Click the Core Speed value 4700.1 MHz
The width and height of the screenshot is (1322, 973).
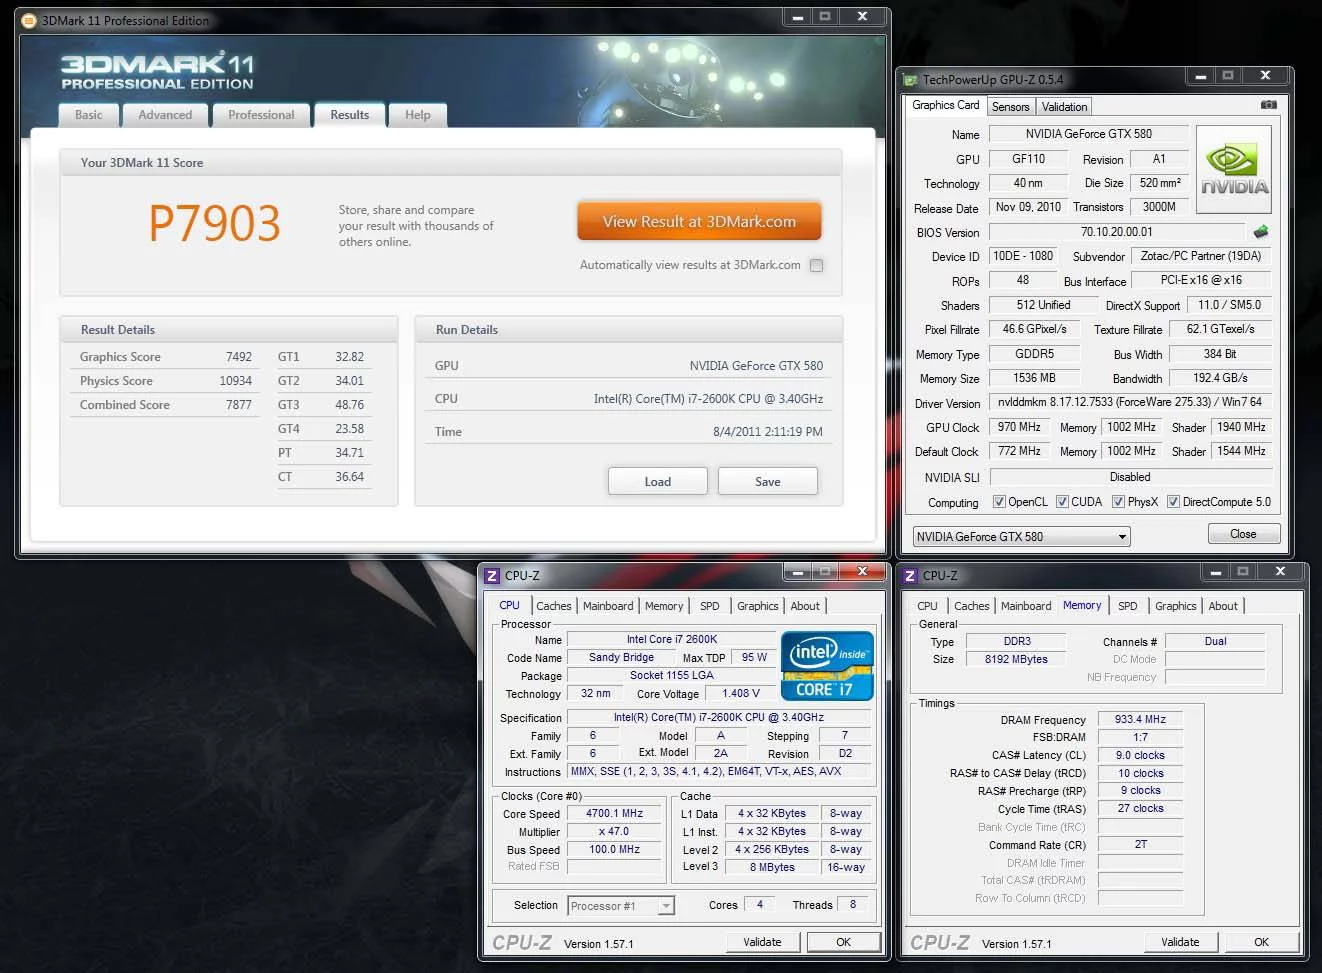[x=614, y=814]
